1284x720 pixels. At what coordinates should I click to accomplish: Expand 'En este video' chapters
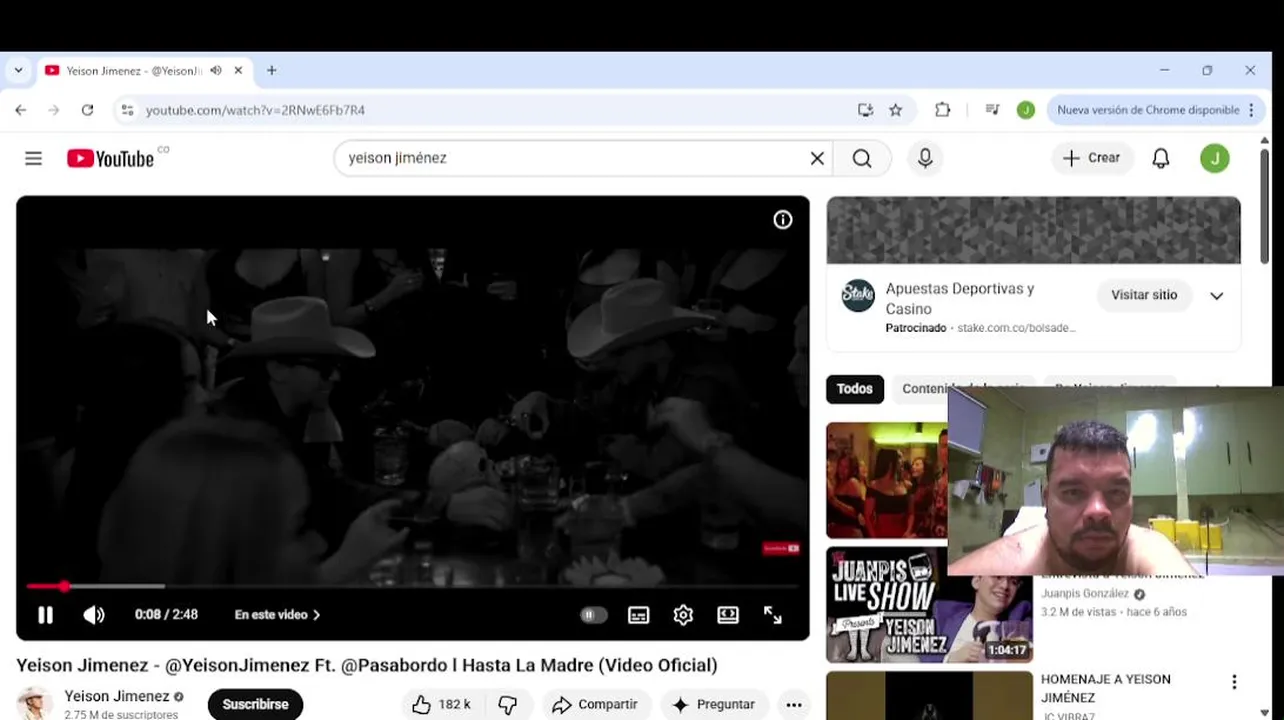click(277, 615)
